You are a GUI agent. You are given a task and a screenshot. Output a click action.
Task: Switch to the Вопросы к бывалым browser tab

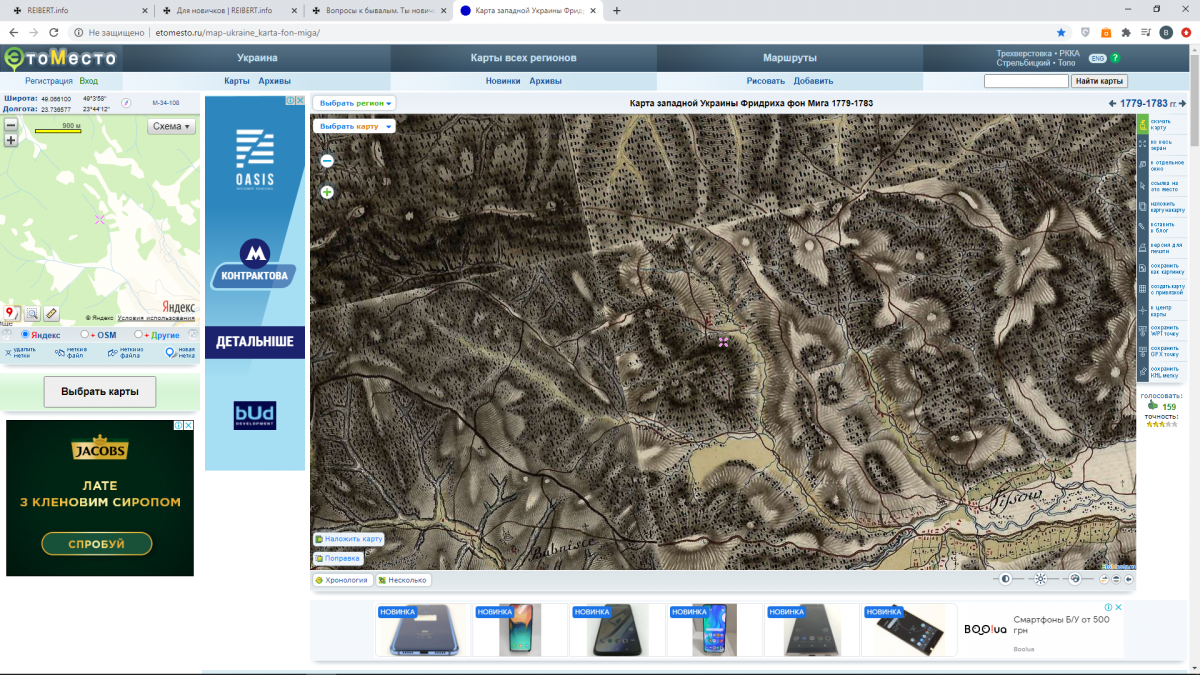tap(377, 10)
